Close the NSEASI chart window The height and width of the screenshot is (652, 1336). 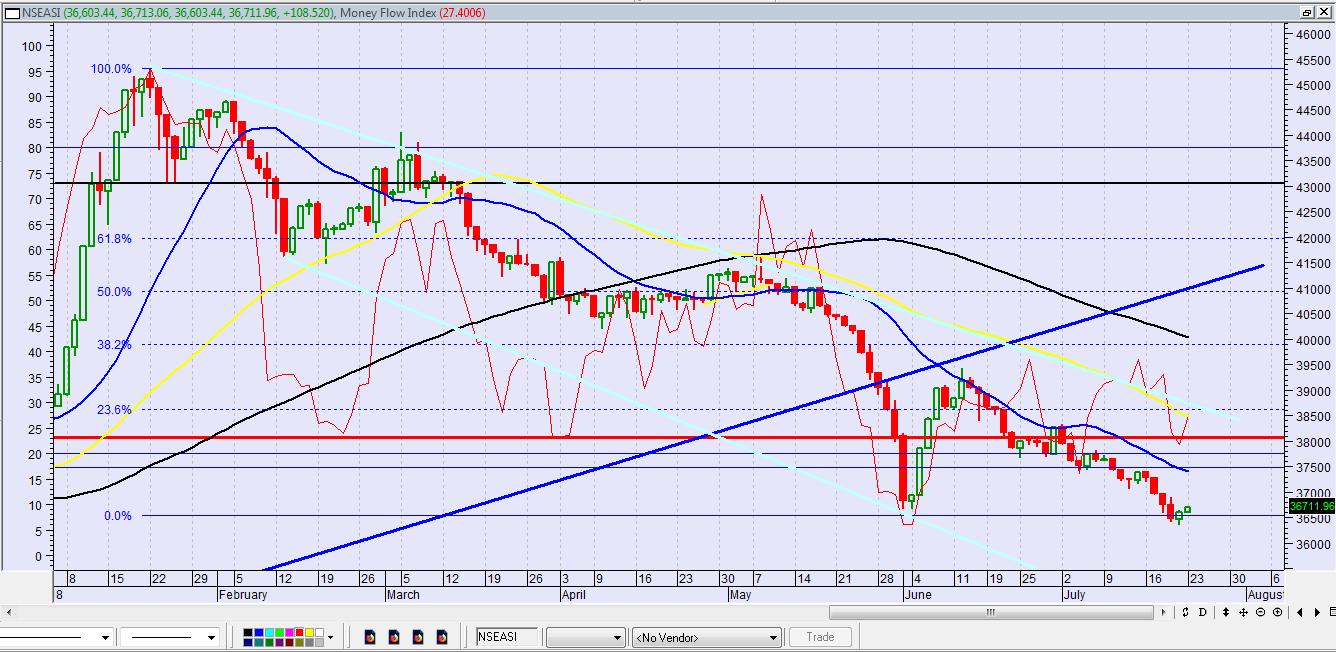[x=1323, y=12]
